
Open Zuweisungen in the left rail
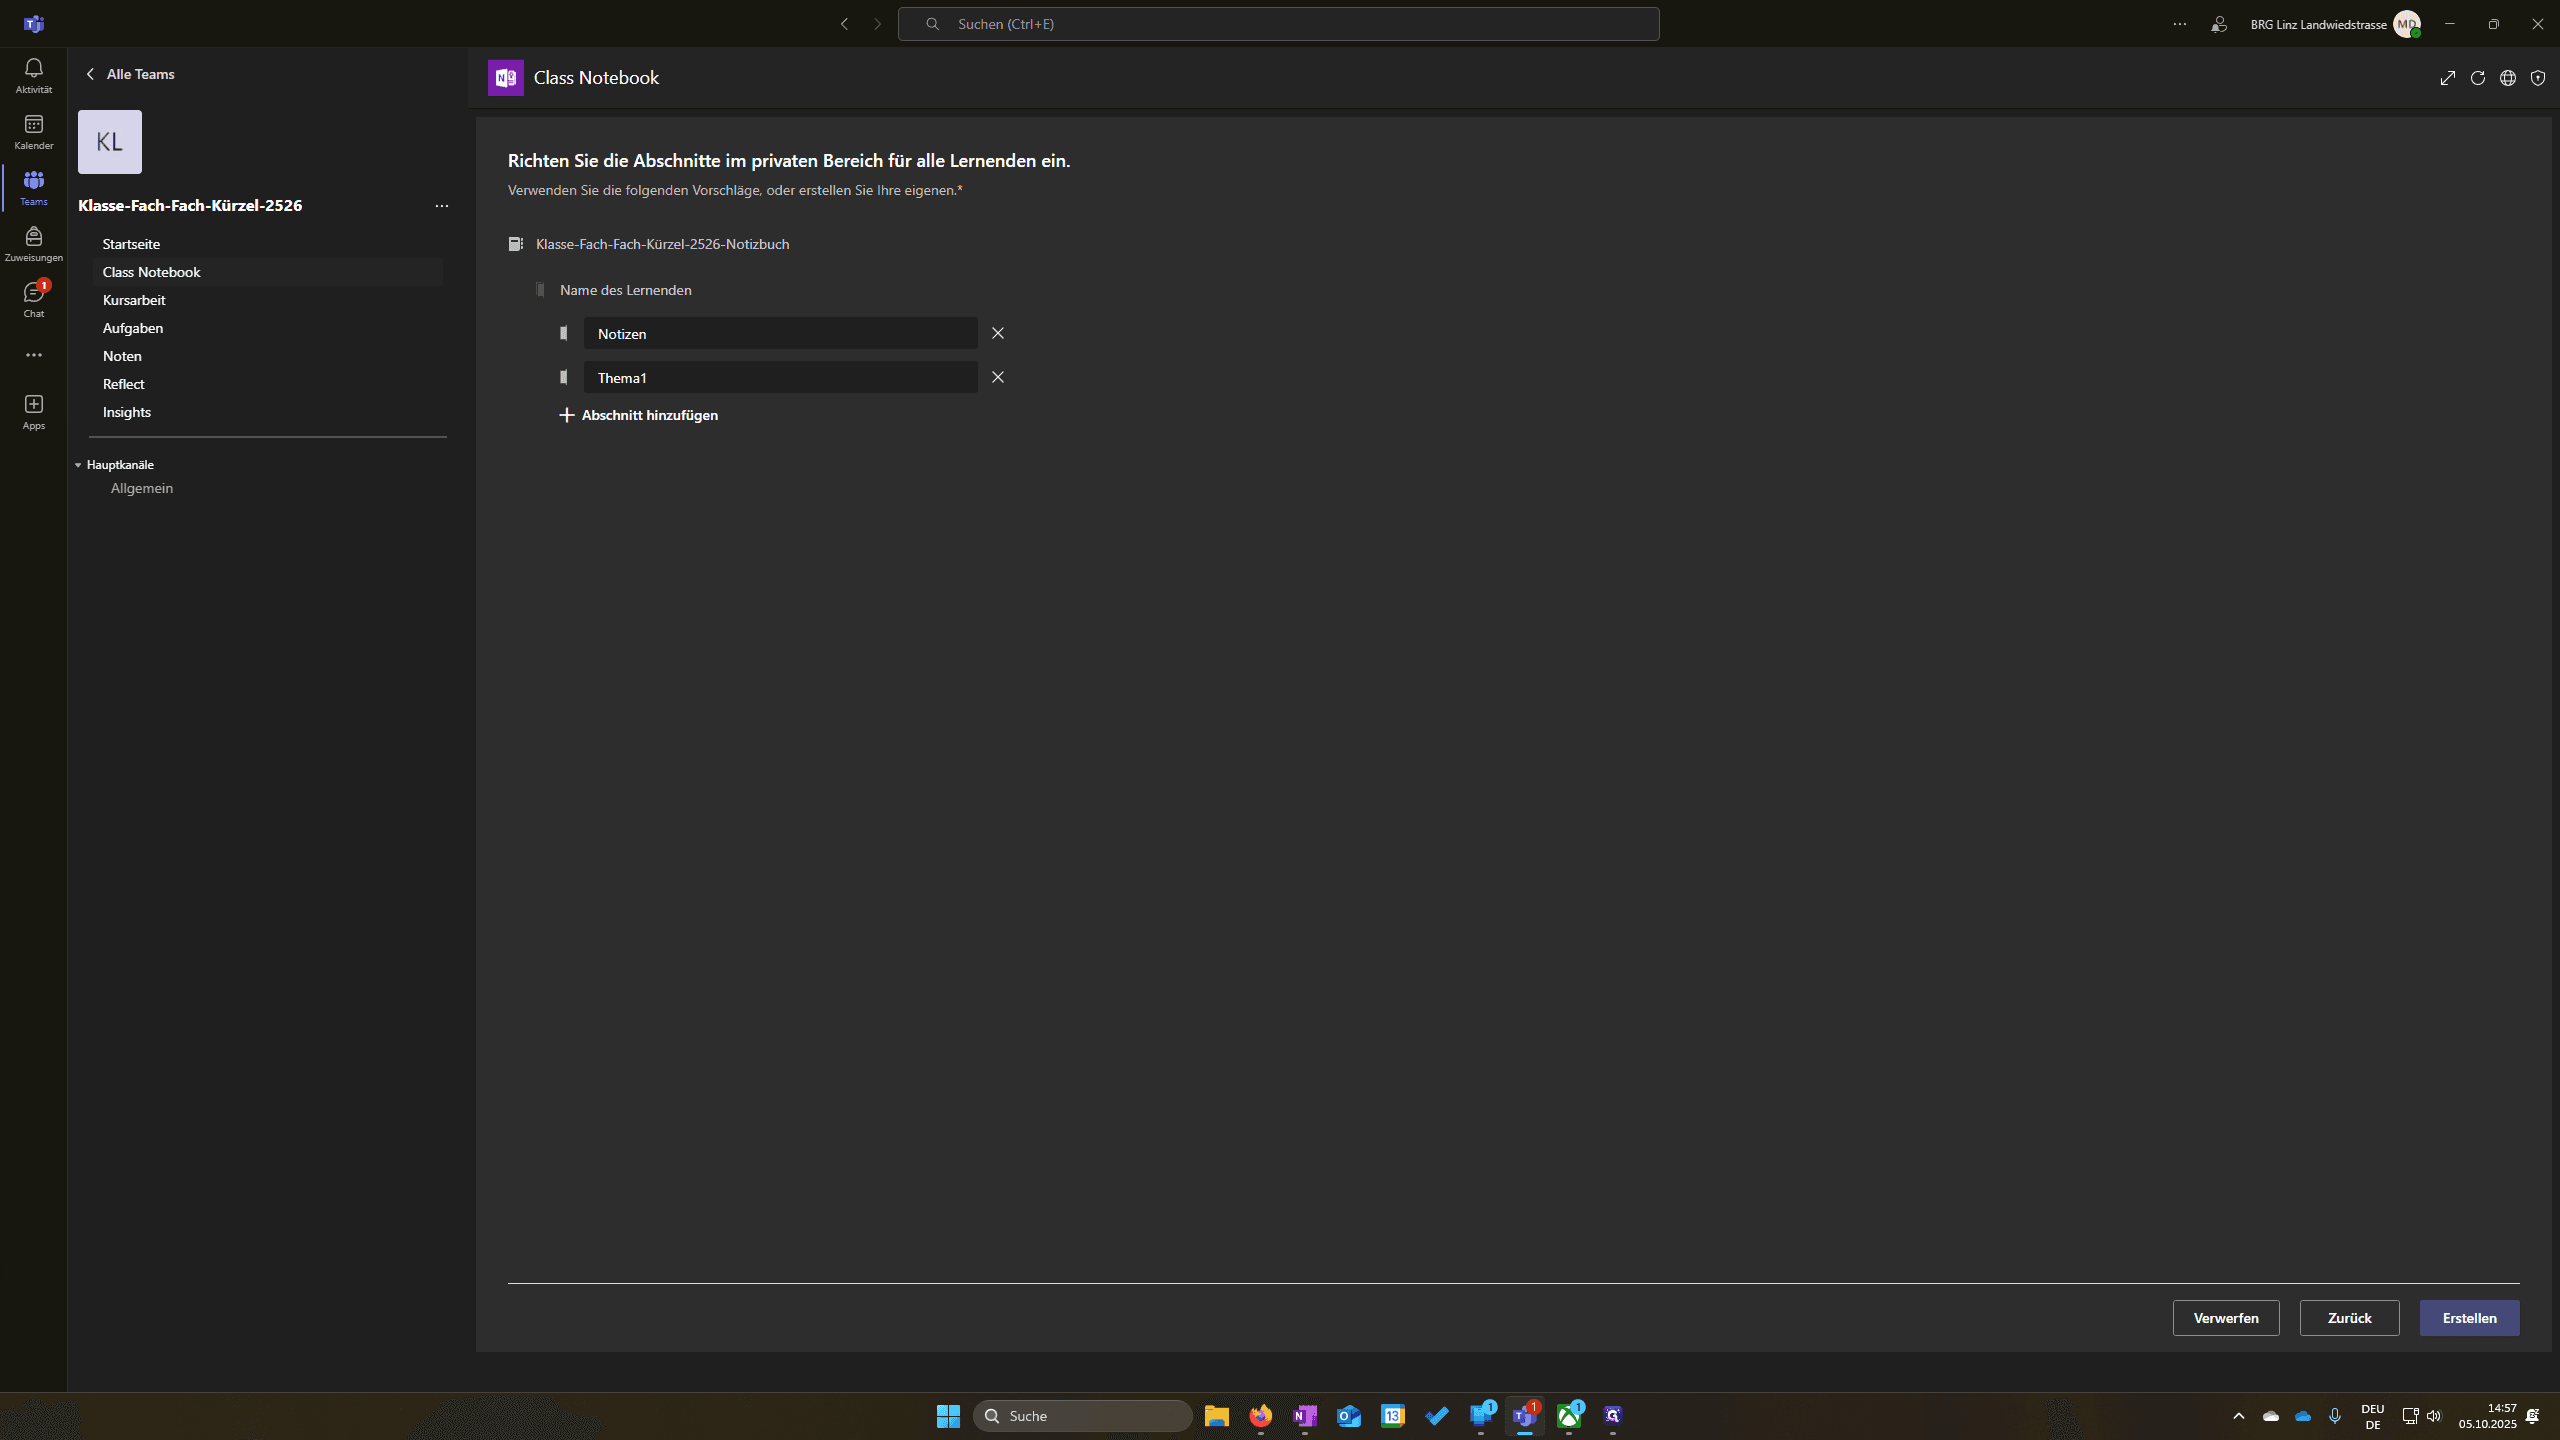[x=33, y=243]
